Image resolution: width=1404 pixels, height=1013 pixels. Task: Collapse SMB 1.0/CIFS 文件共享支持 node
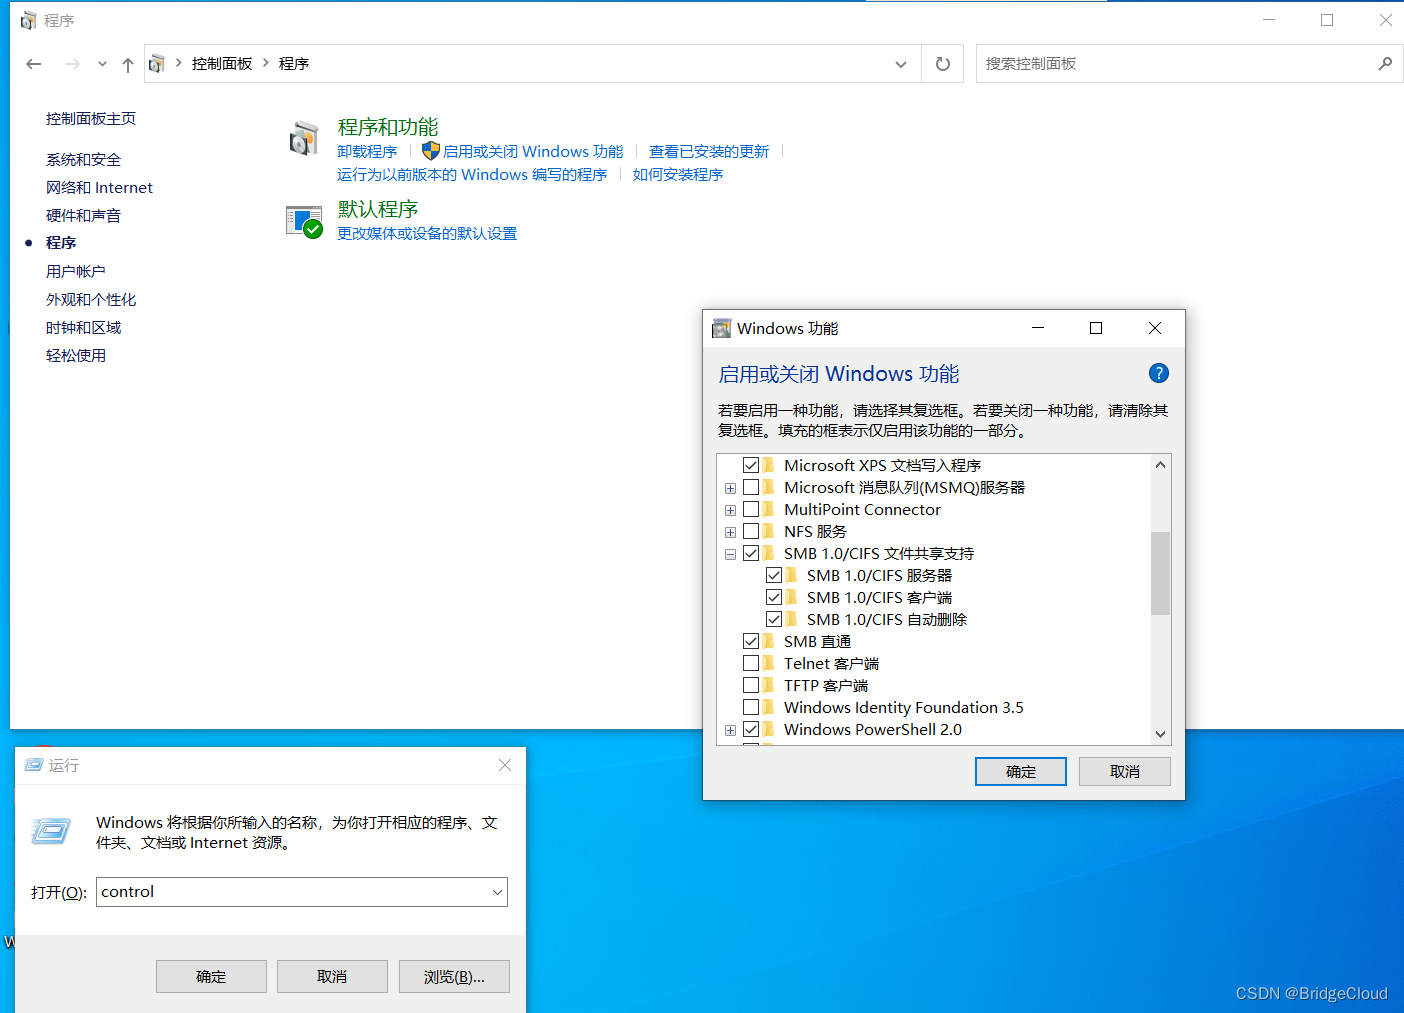pyautogui.click(x=730, y=554)
